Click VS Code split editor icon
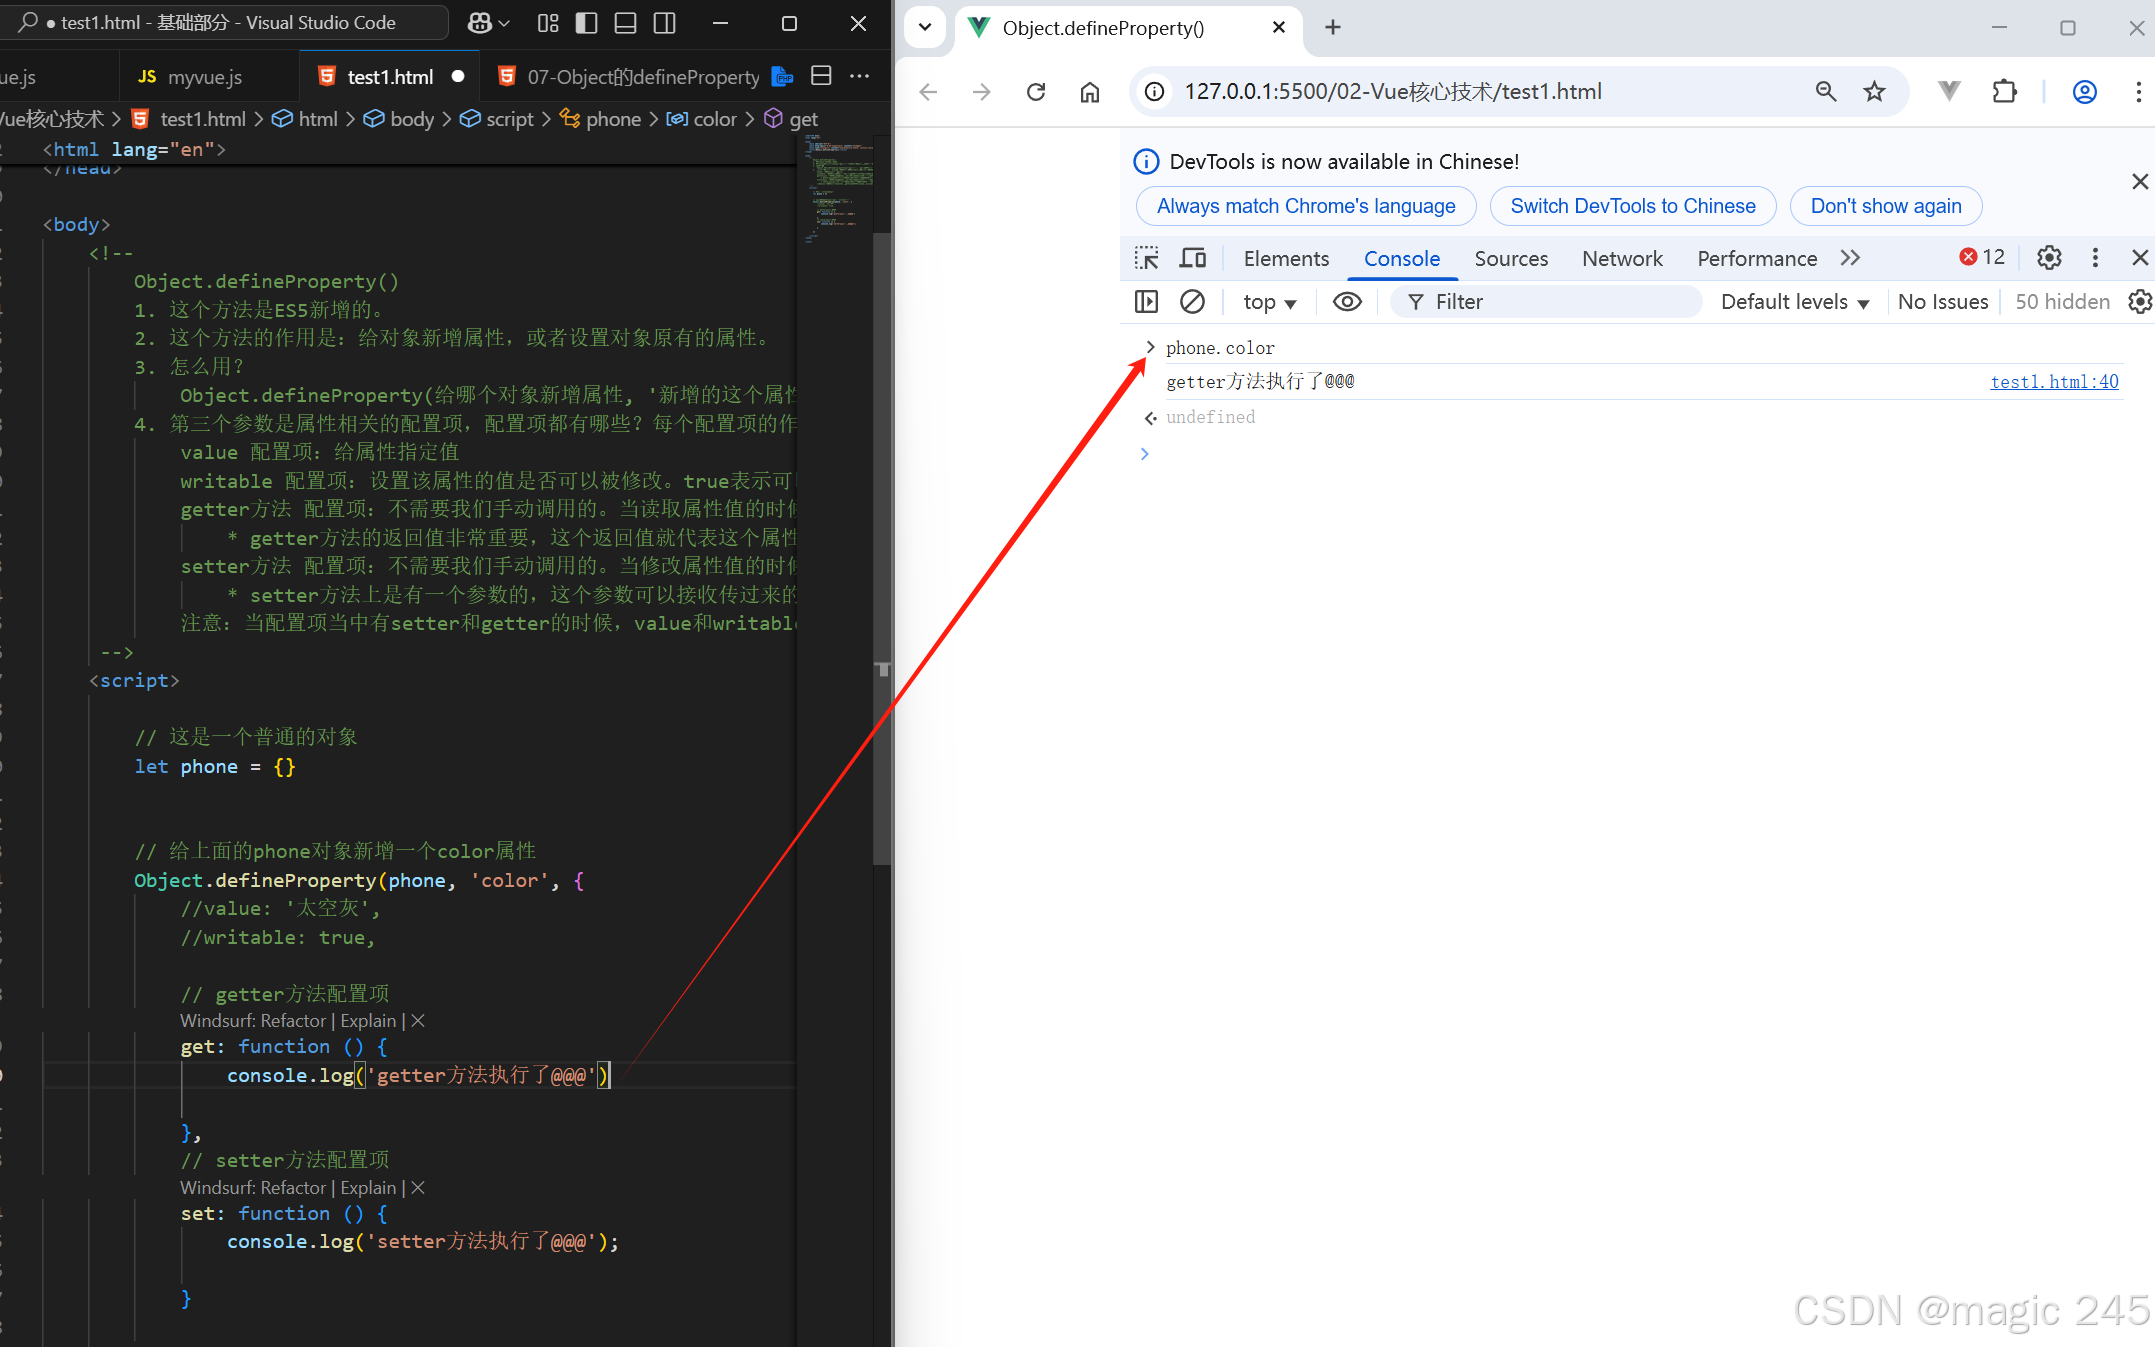This screenshot has height=1347, width=2155. coord(821,76)
